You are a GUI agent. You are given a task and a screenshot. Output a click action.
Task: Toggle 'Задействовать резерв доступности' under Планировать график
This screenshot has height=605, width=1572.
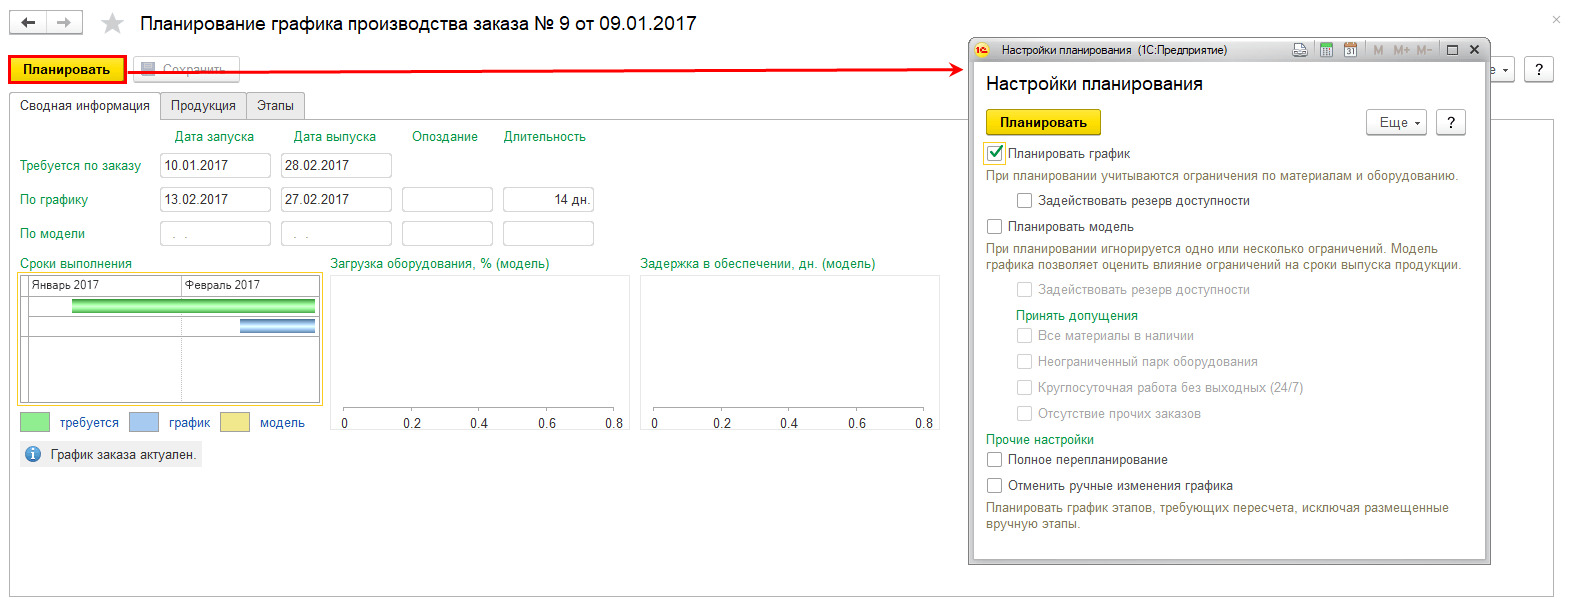pyautogui.click(x=1025, y=201)
